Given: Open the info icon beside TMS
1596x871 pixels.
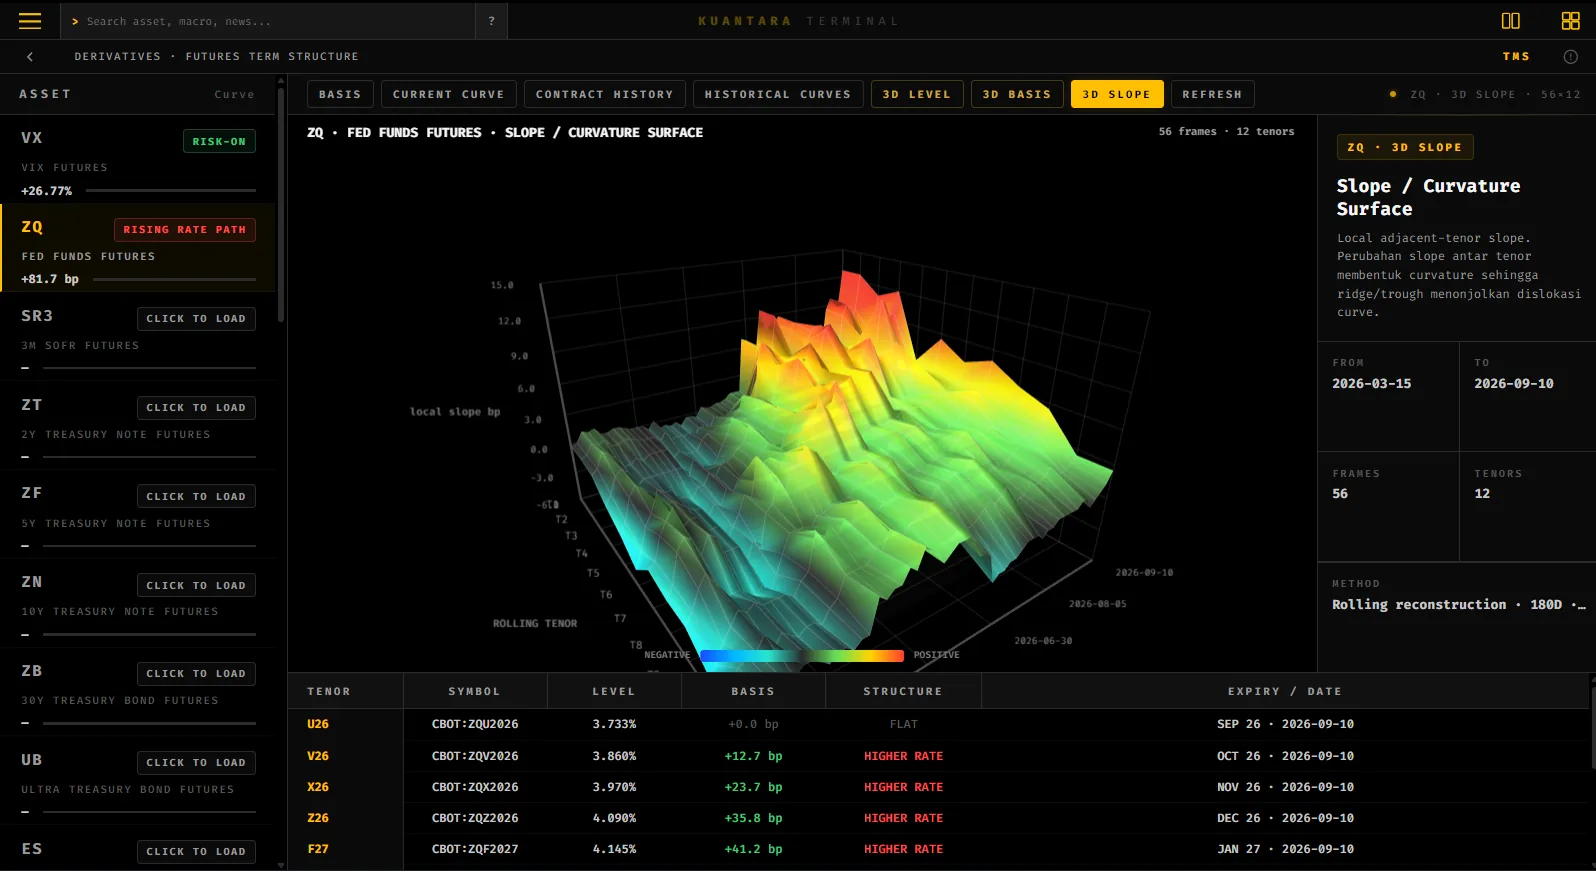Looking at the screenshot, I should 1570,57.
